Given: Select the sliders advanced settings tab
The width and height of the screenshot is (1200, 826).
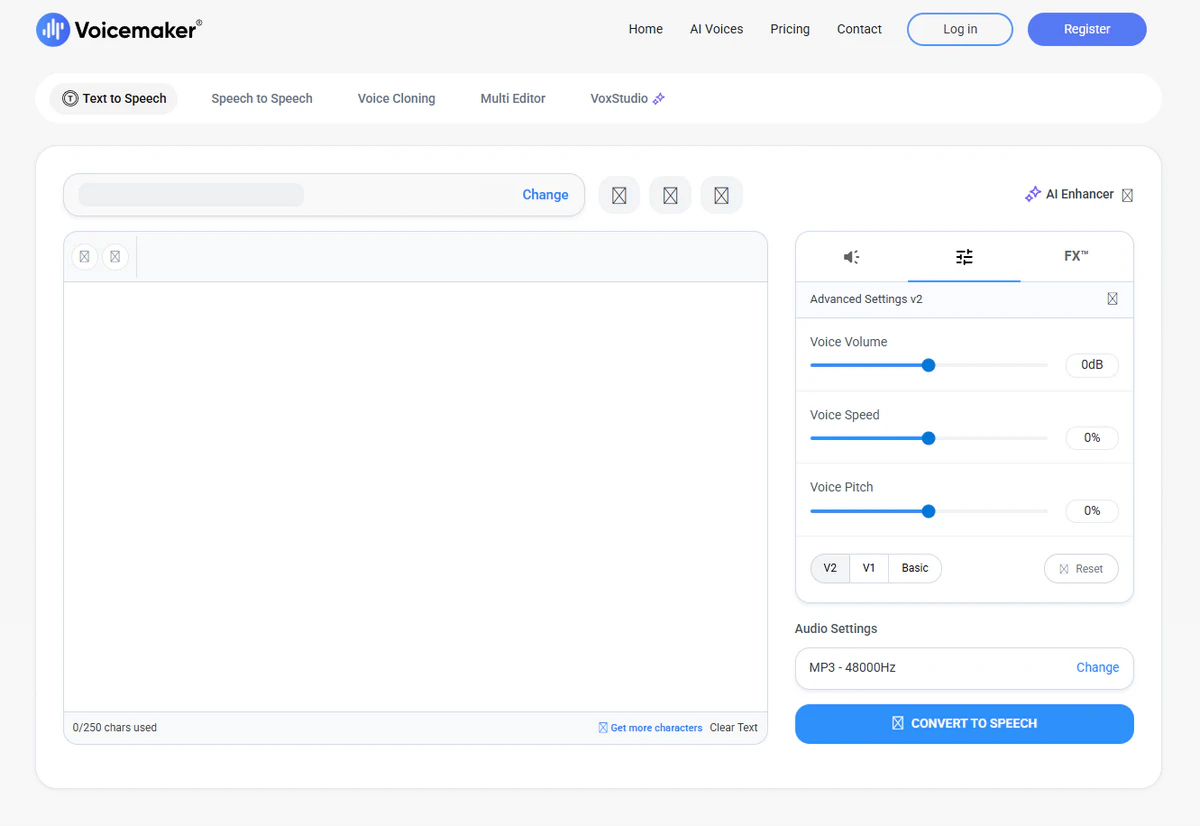Looking at the screenshot, I should (964, 257).
